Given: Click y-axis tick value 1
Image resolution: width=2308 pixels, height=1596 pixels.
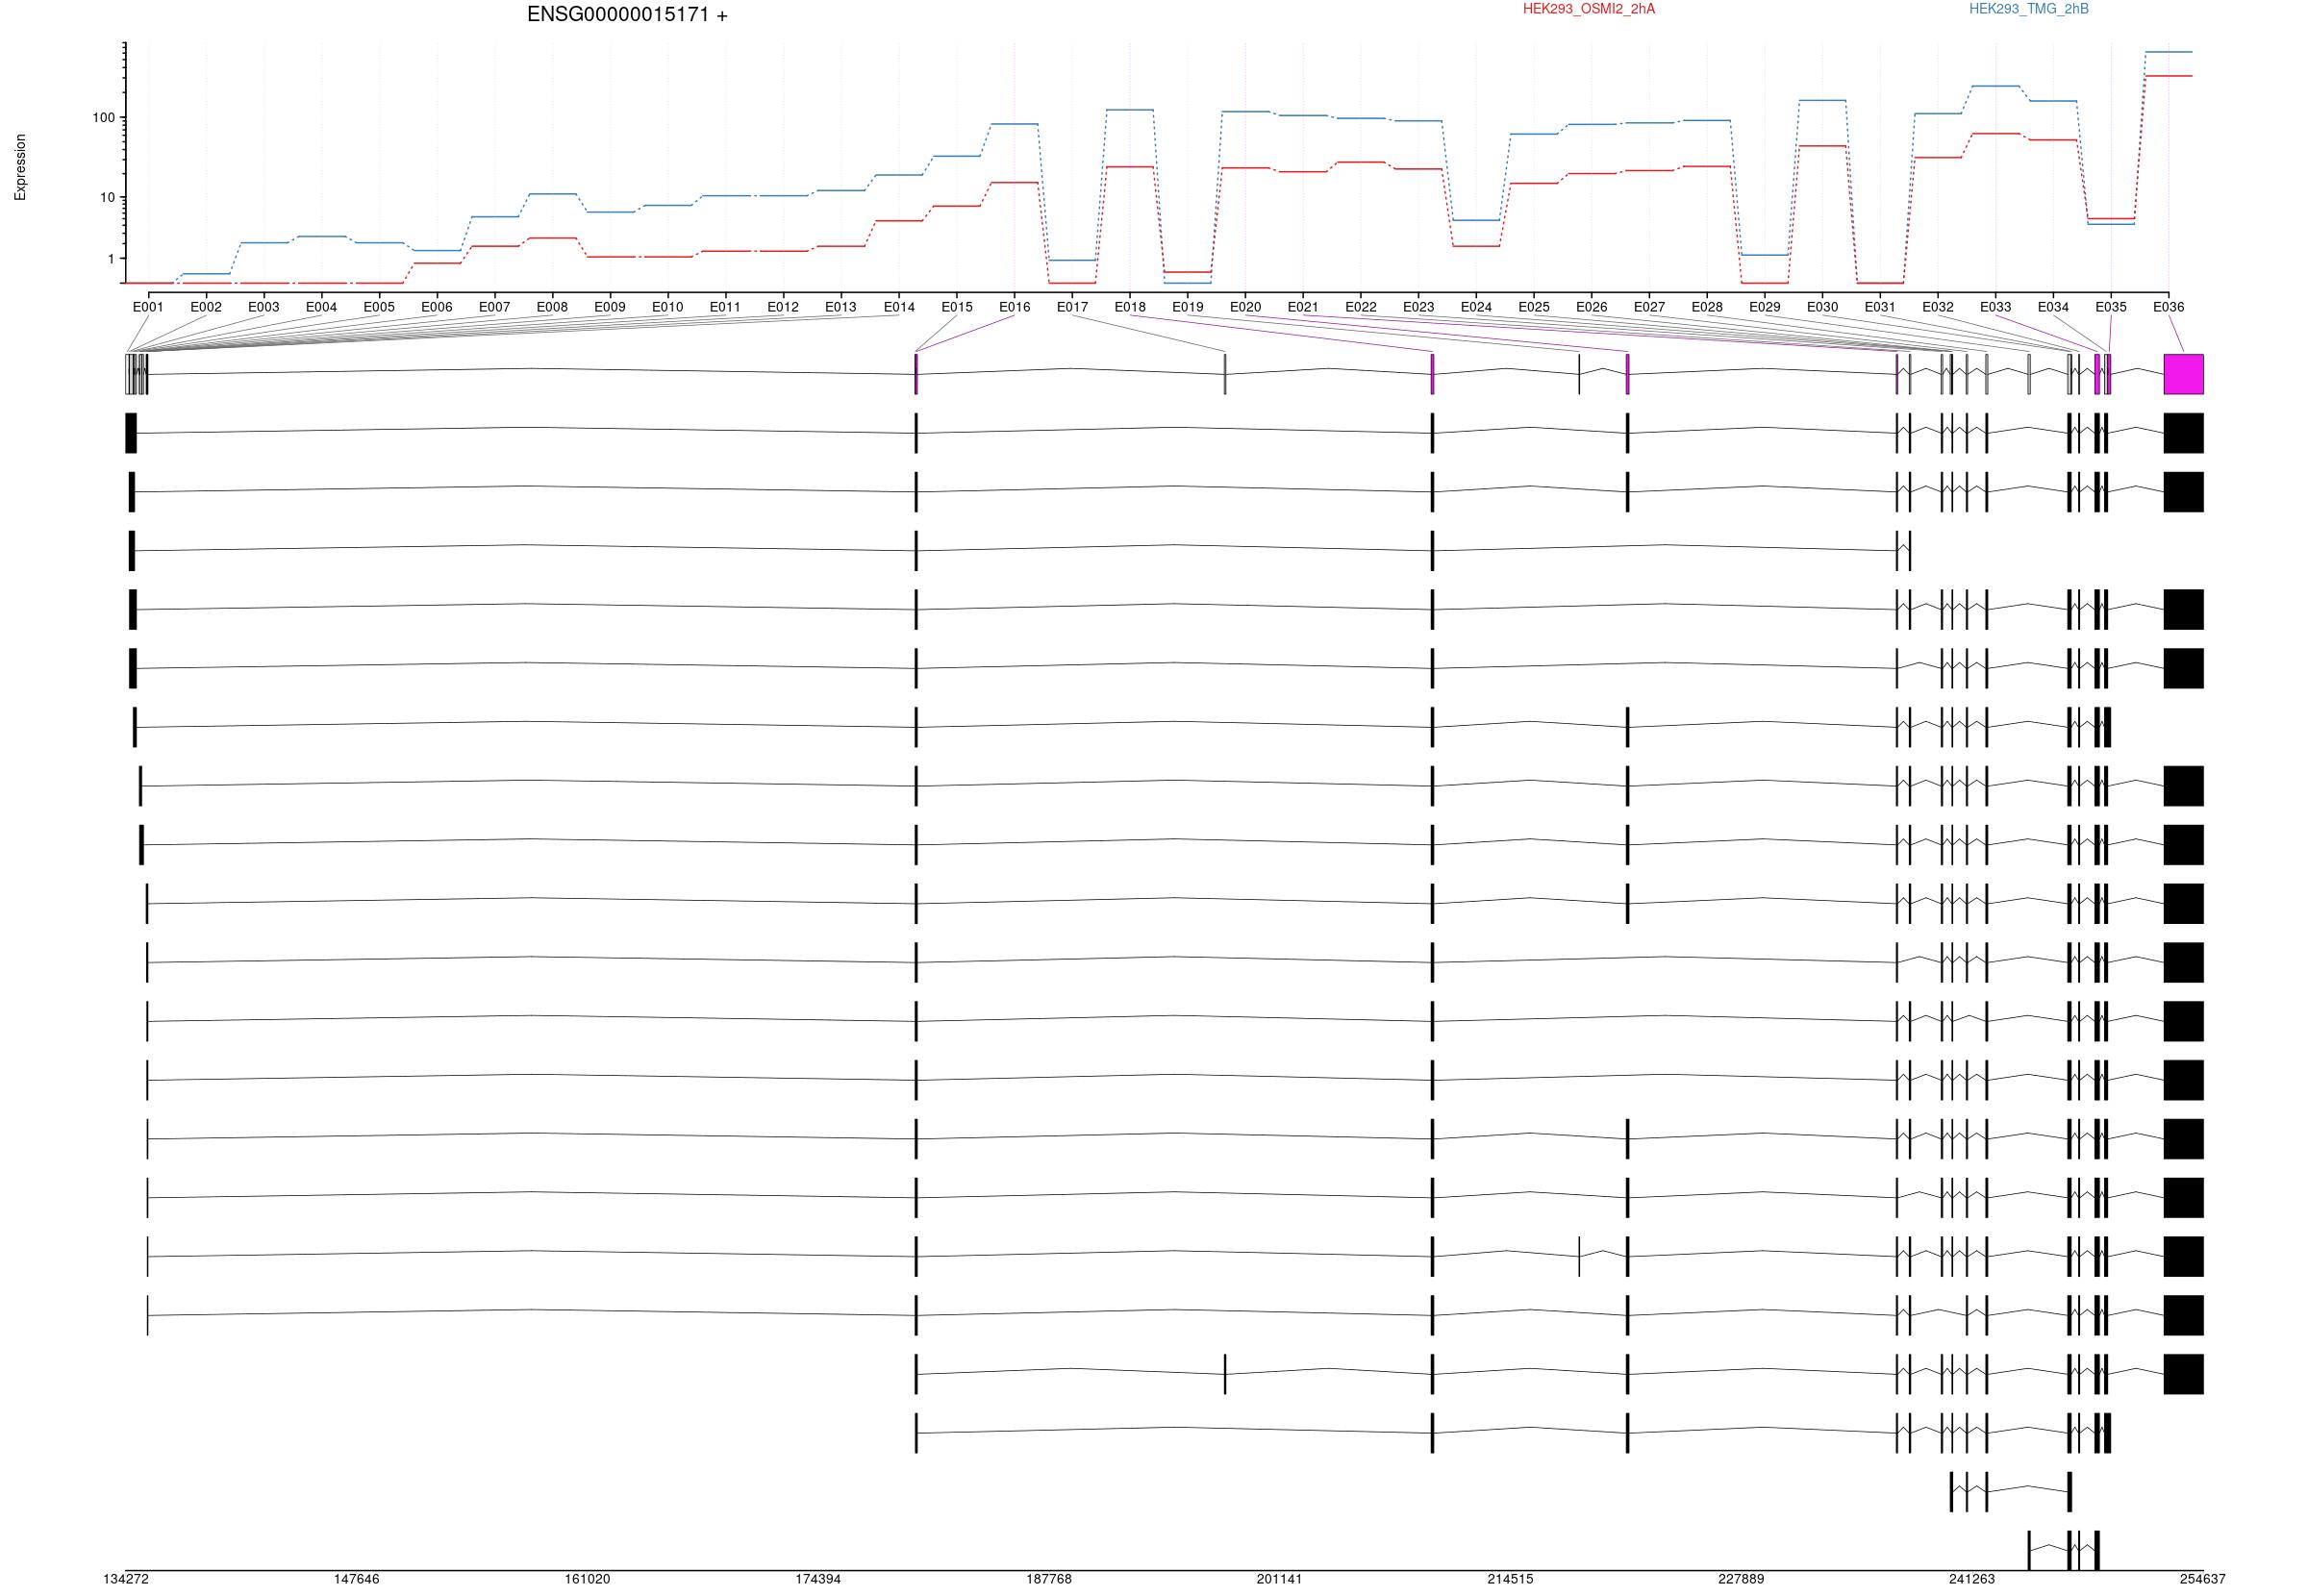Looking at the screenshot, I should point(112,259).
